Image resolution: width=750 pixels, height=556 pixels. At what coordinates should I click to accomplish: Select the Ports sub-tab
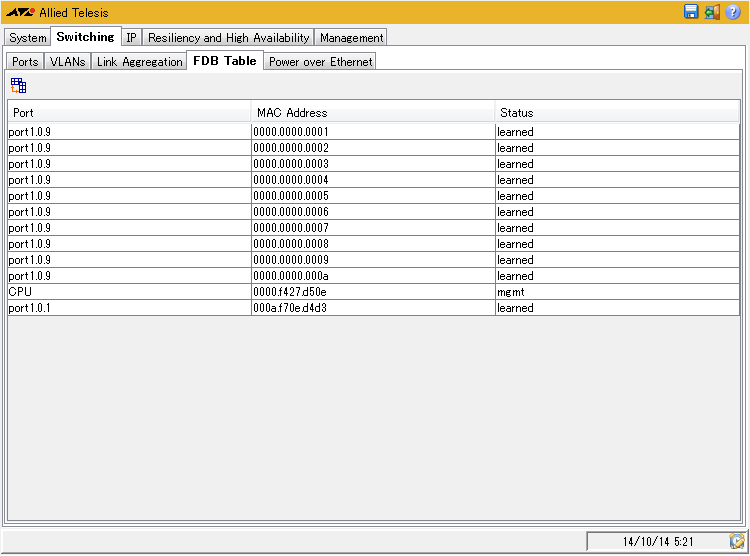pos(25,61)
